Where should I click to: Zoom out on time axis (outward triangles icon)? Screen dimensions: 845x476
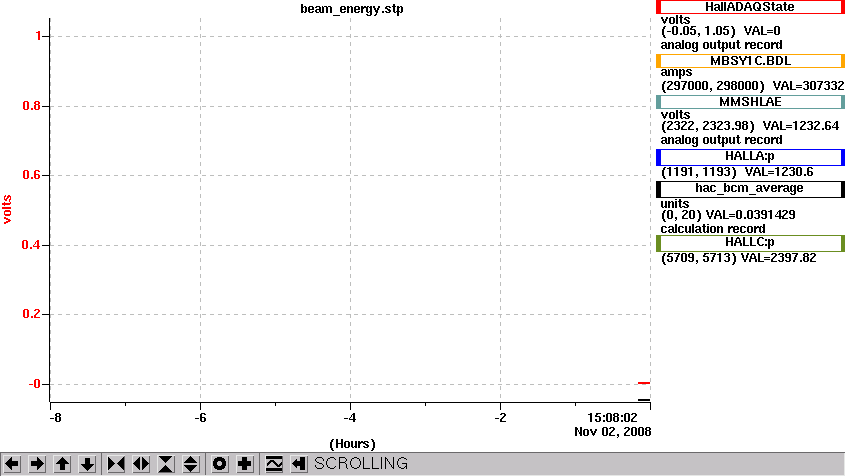[x=141, y=464]
